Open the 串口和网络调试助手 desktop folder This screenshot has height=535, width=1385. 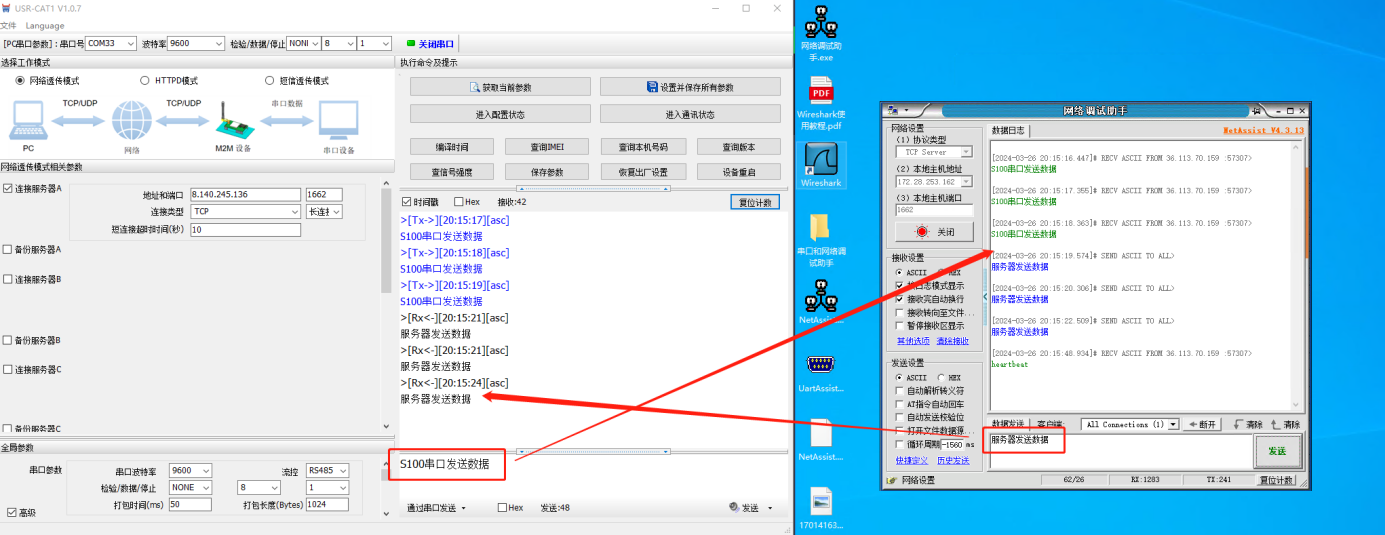(821, 239)
